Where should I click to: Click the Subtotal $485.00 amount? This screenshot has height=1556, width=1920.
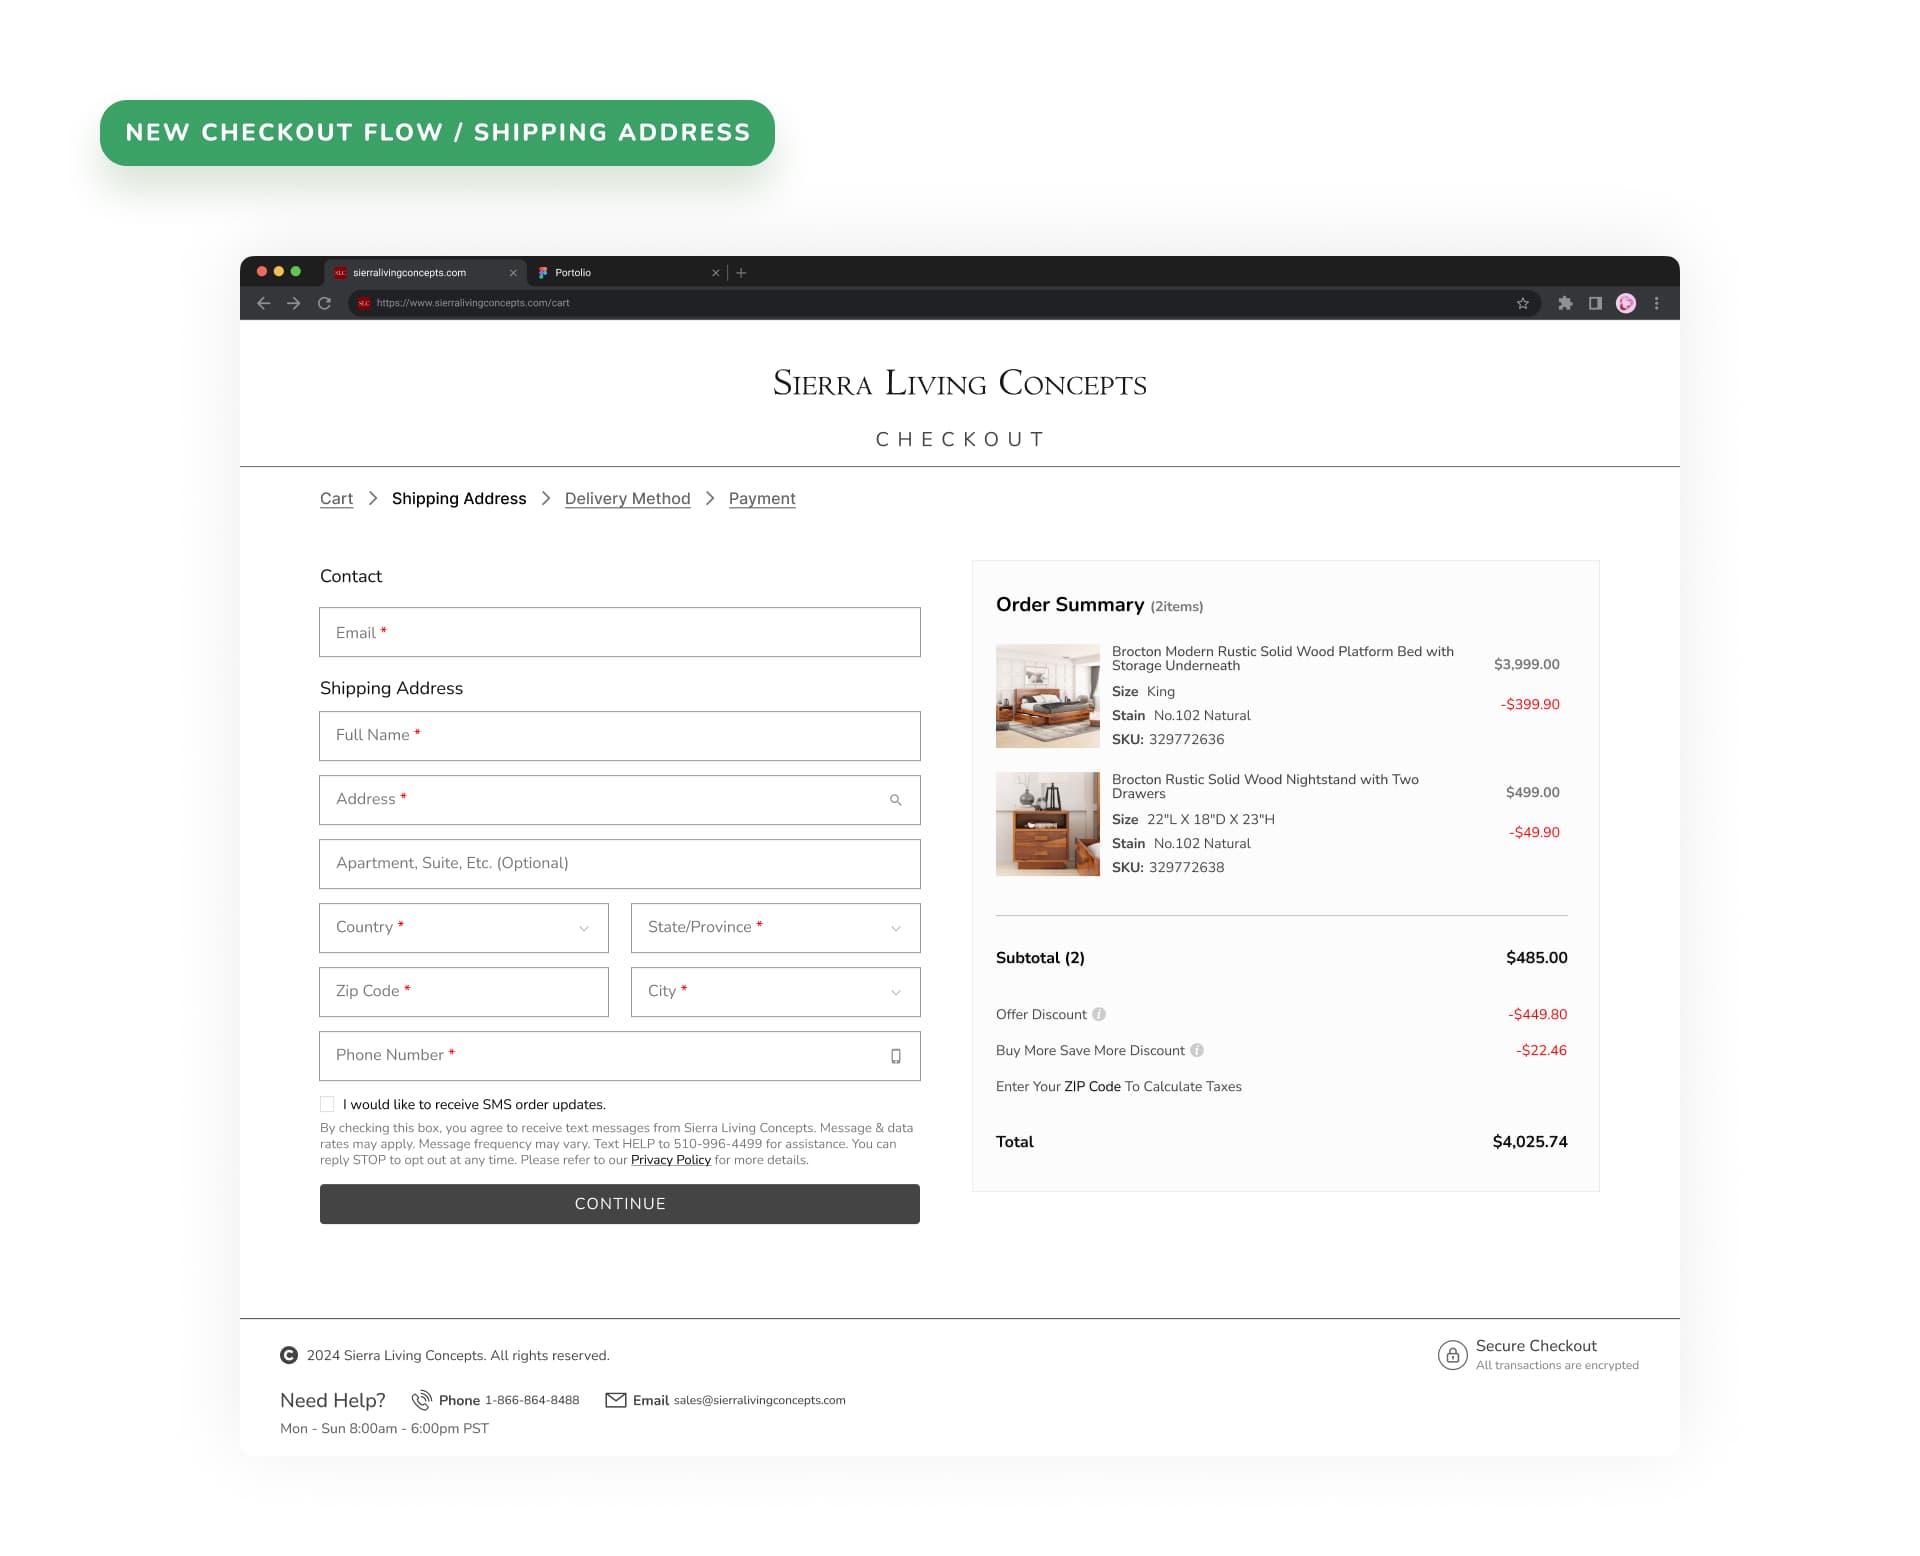click(x=1537, y=958)
